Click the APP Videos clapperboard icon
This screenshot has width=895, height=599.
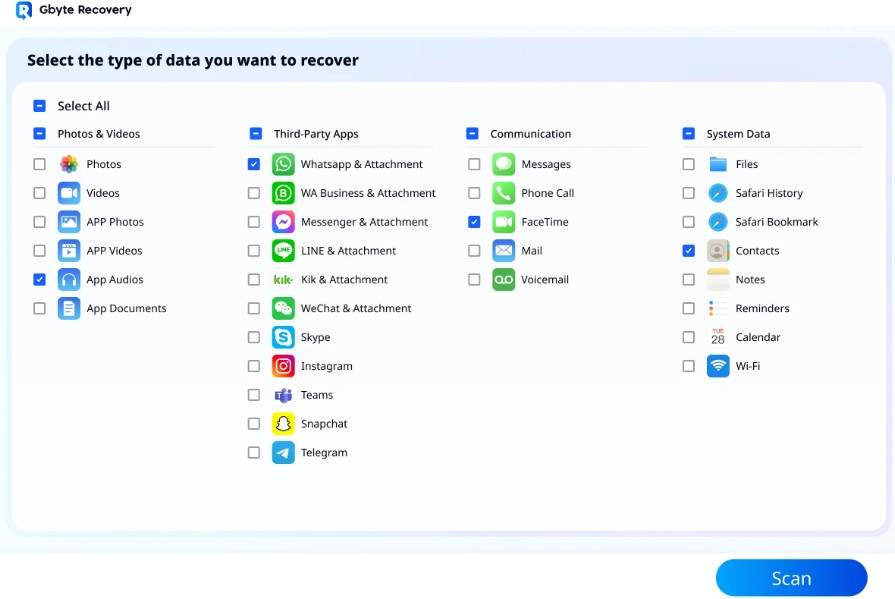click(x=69, y=251)
